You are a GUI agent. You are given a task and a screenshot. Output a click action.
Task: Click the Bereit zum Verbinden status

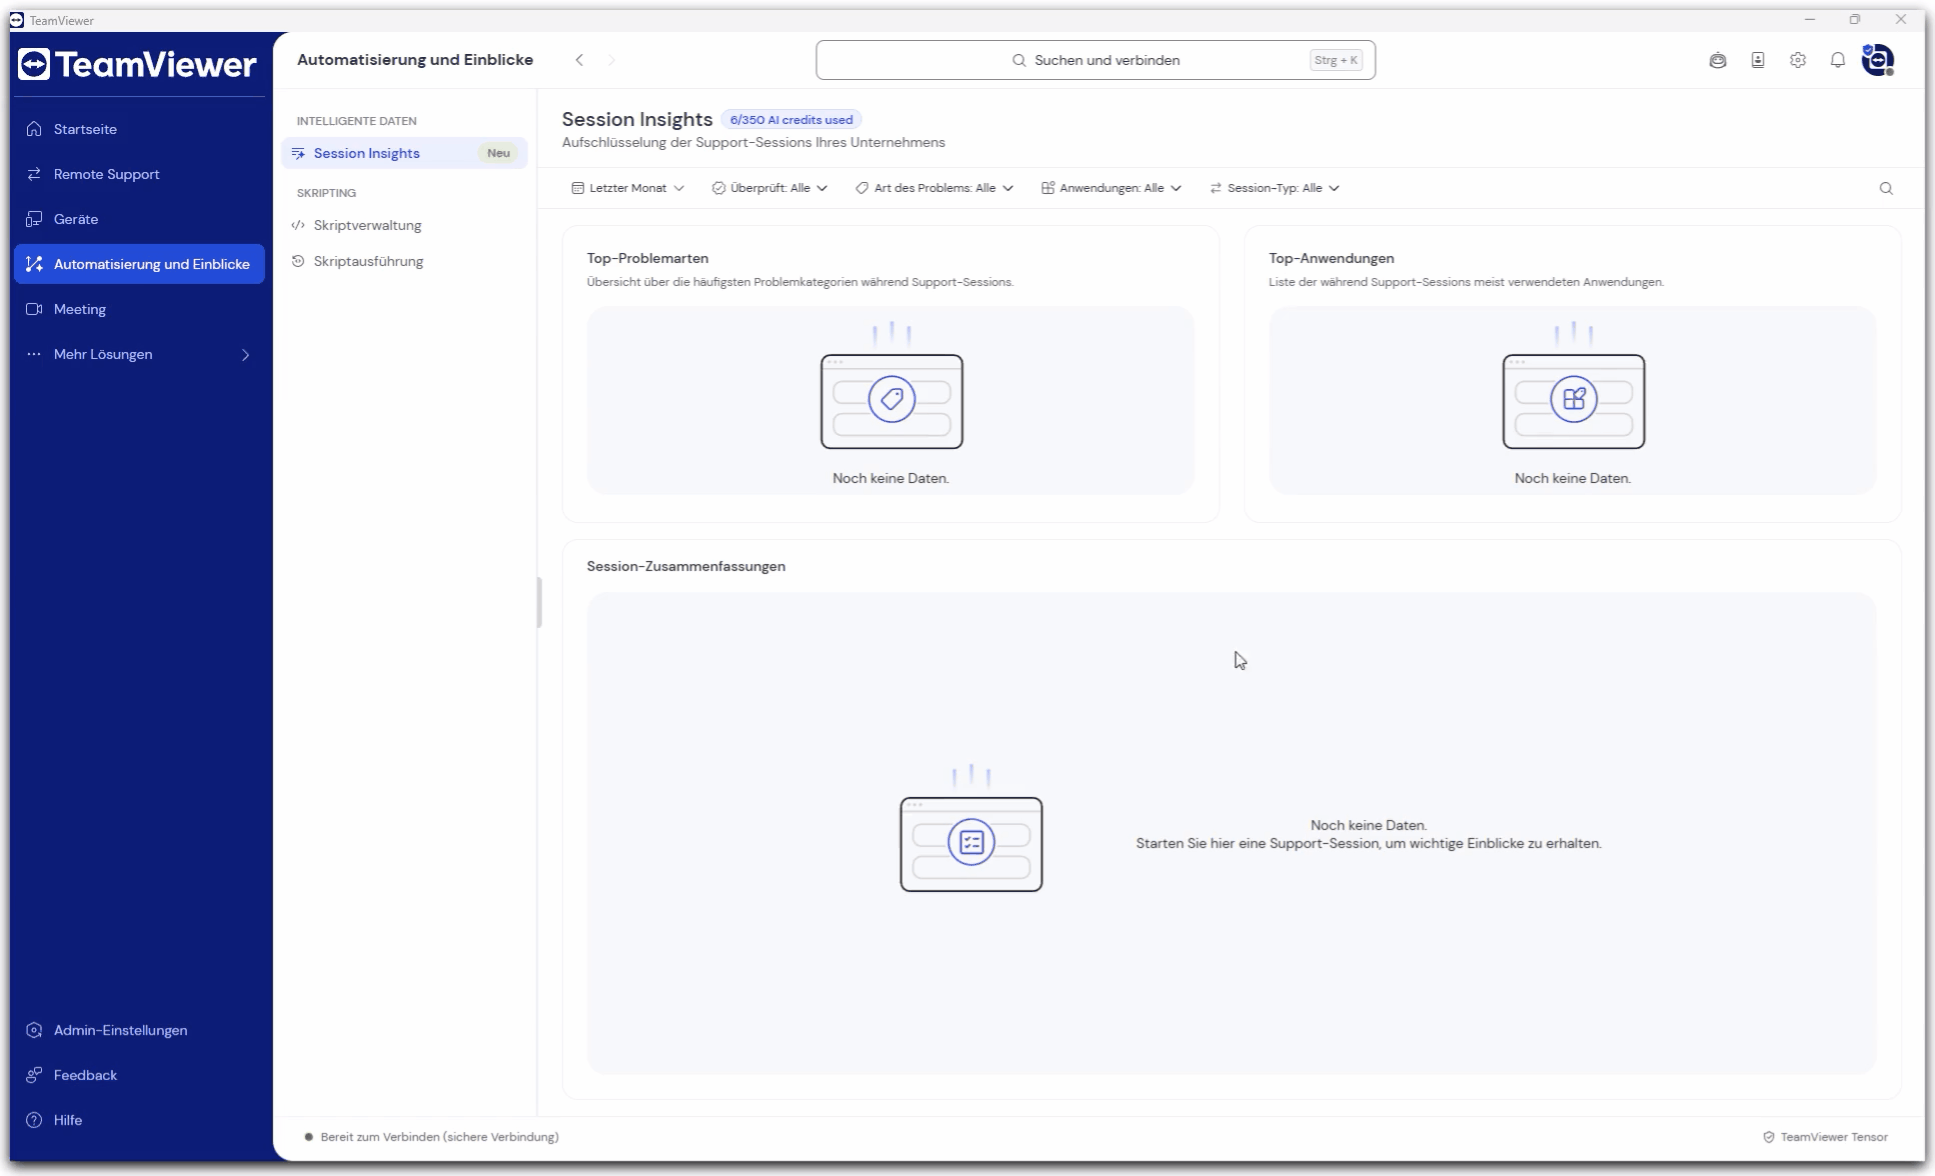(x=432, y=1137)
